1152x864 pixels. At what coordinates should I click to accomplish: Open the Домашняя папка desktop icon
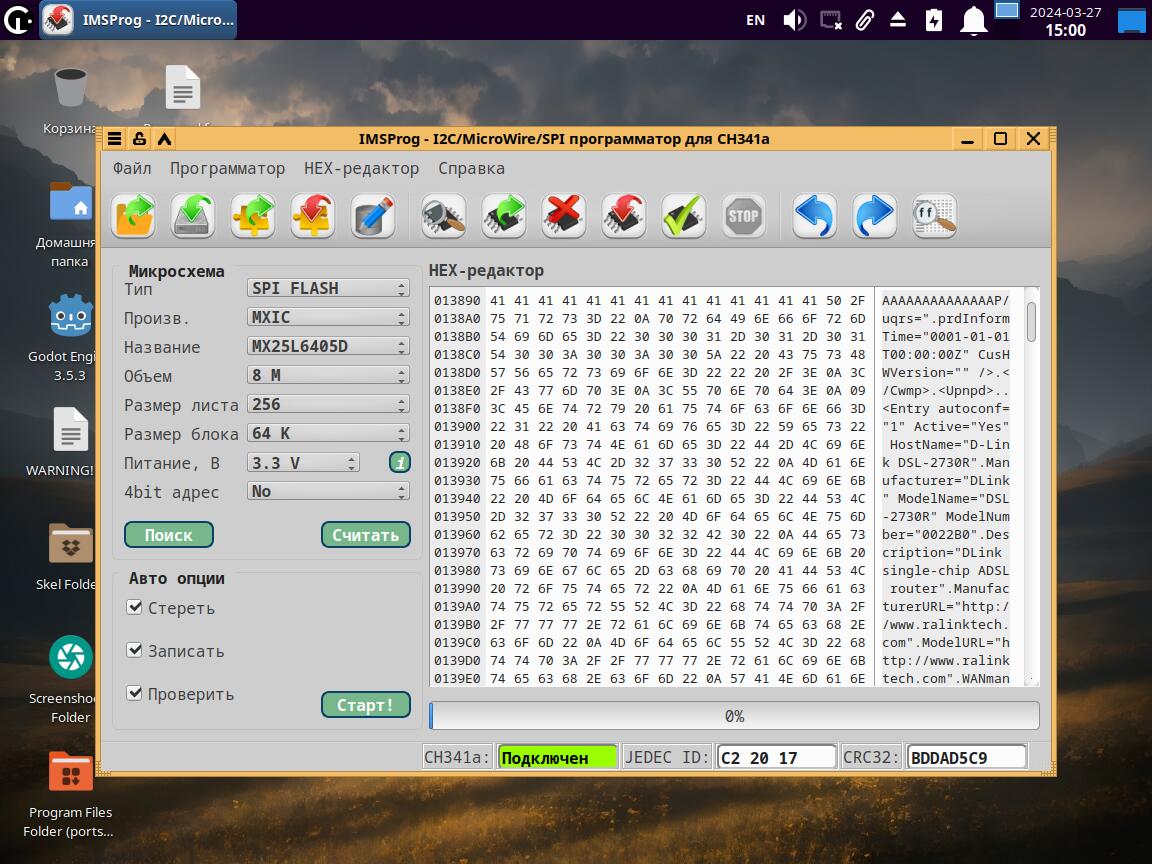[x=71, y=202]
